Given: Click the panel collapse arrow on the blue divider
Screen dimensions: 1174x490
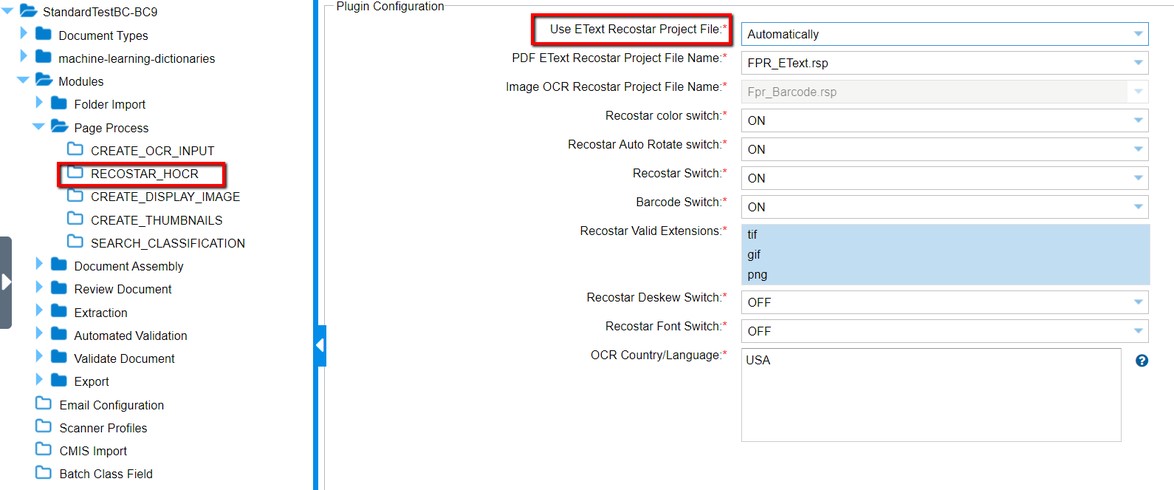Looking at the screenshot, I should 320,345.
